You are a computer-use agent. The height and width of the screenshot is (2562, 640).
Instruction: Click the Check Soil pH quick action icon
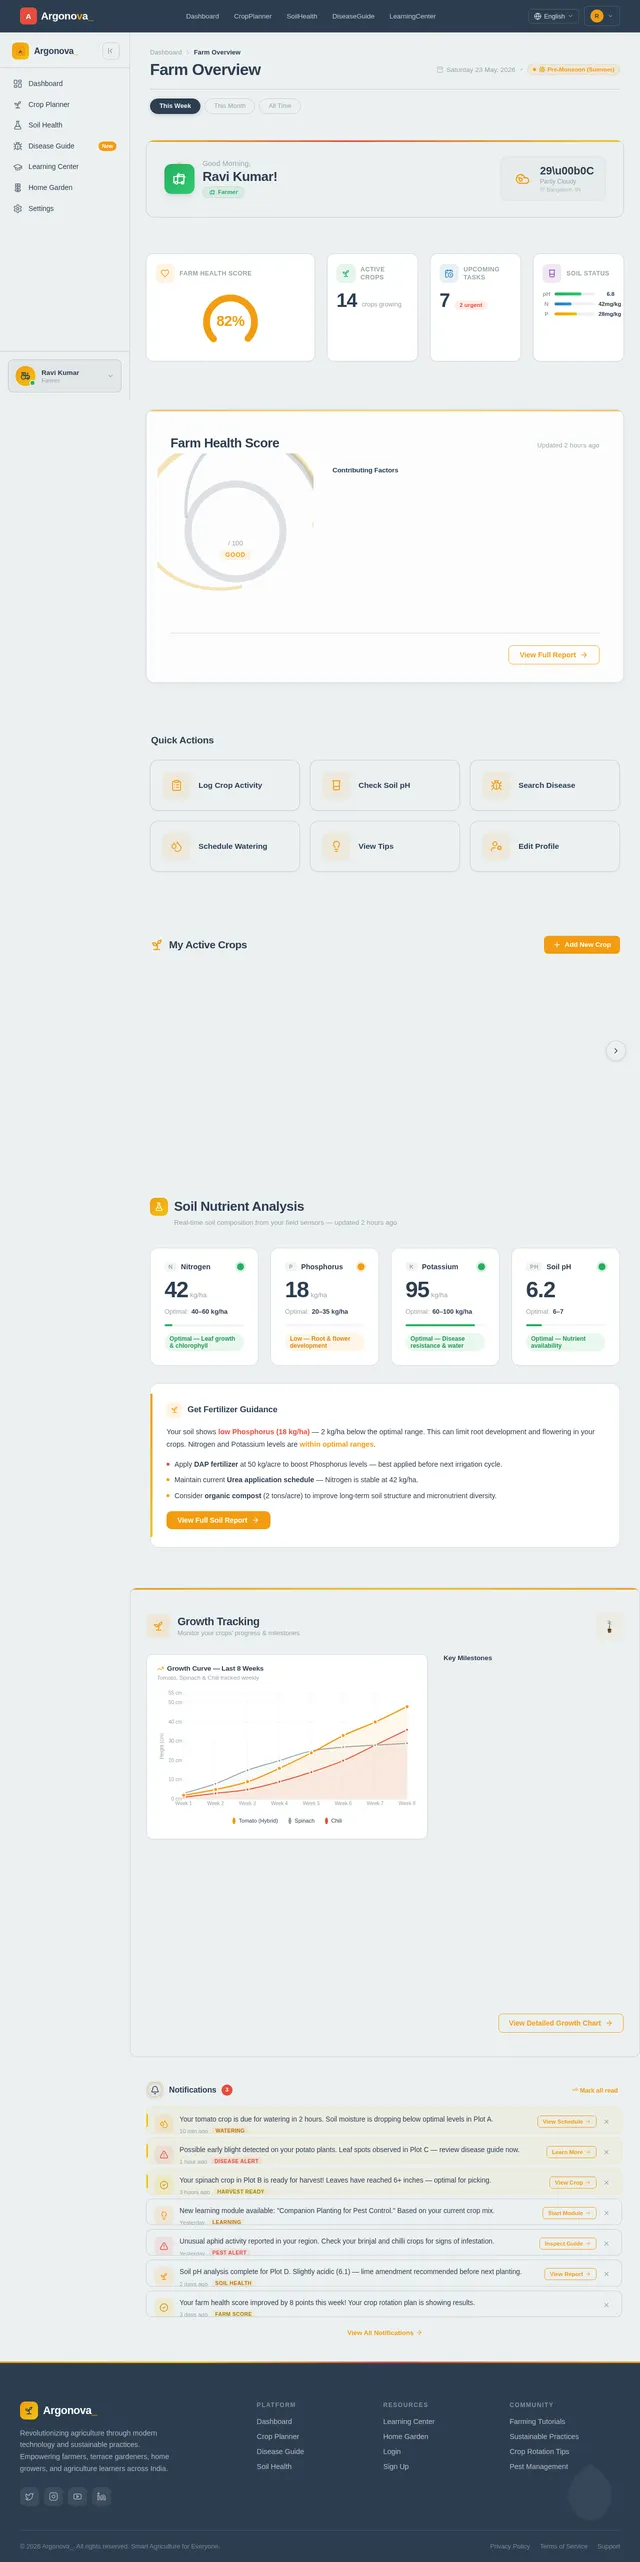pos(336,785)
